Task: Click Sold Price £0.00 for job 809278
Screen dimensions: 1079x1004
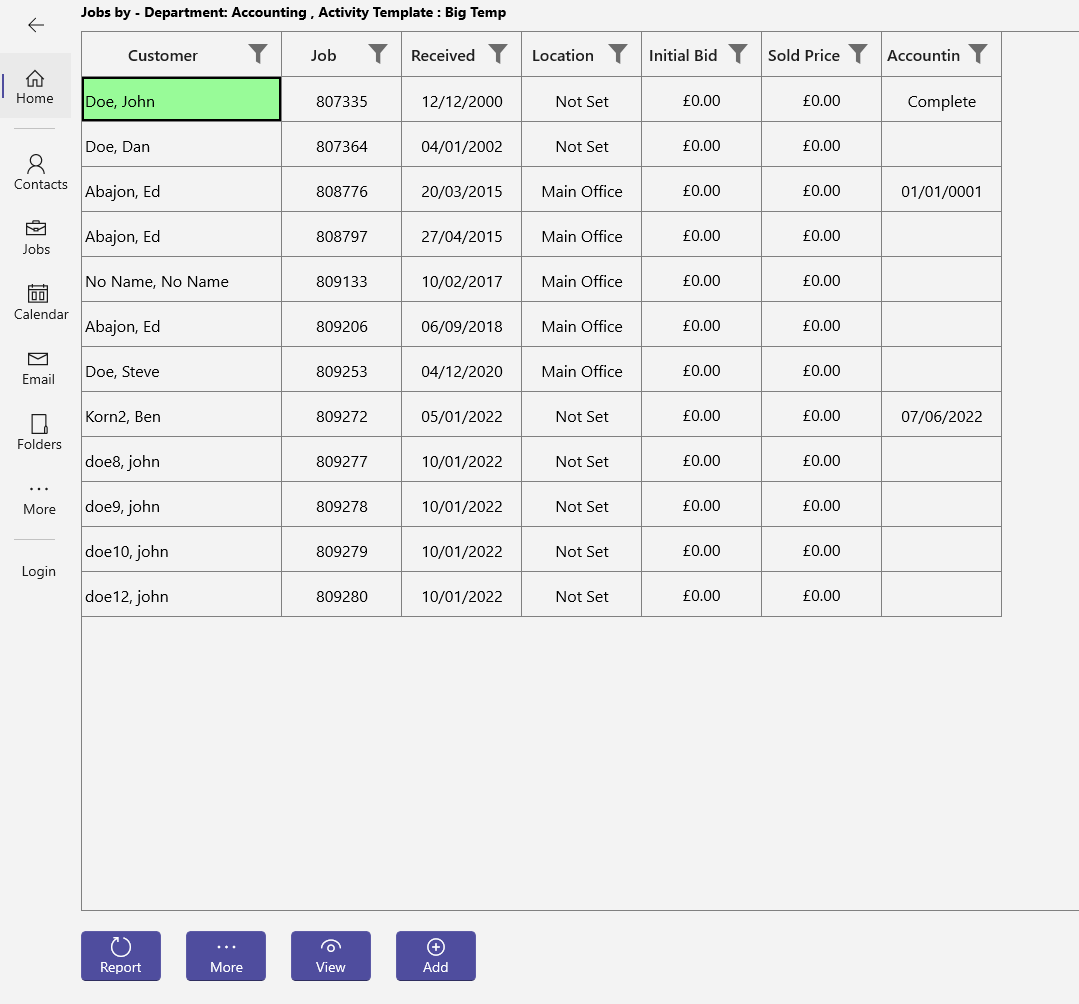Action: (x=821, y=506)
